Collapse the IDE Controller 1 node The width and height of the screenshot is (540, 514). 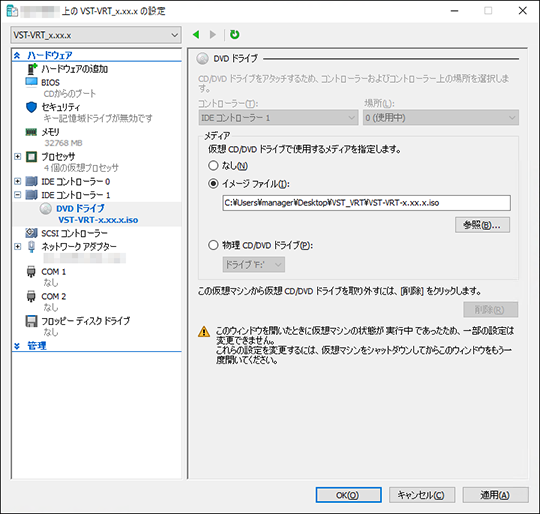18,195
